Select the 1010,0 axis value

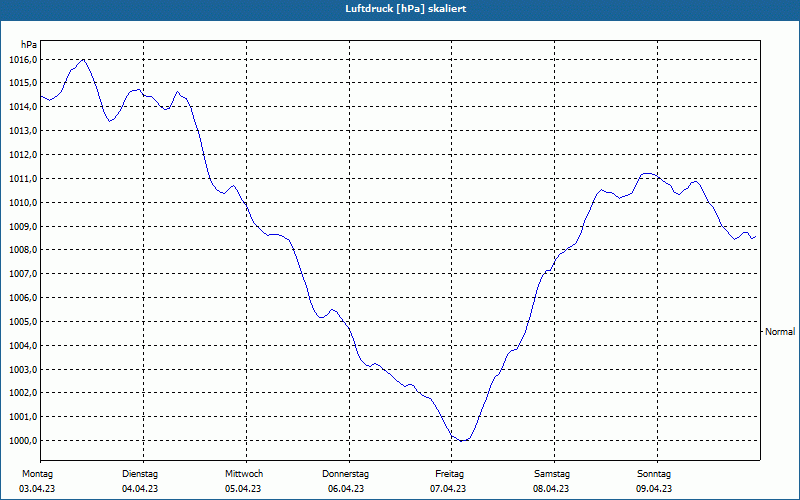pyautogui.click(x=23, y=203)
